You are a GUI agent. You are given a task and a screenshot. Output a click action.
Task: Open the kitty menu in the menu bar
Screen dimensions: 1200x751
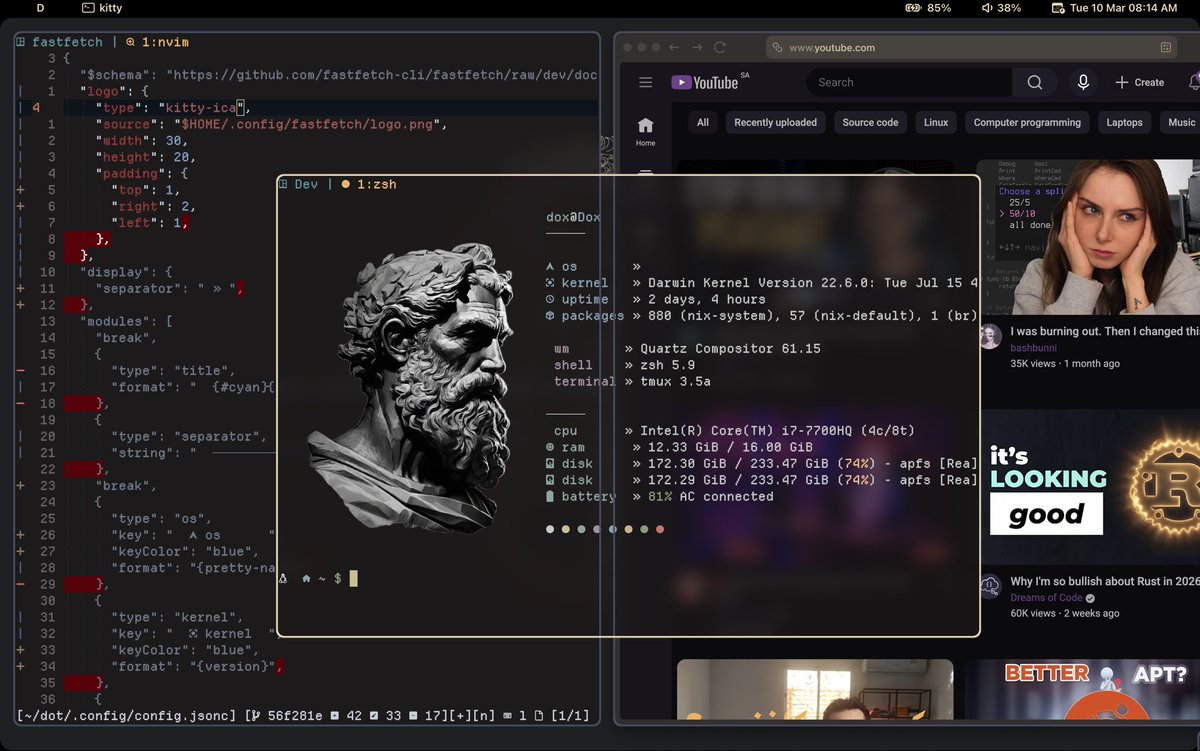click(101, 8)
